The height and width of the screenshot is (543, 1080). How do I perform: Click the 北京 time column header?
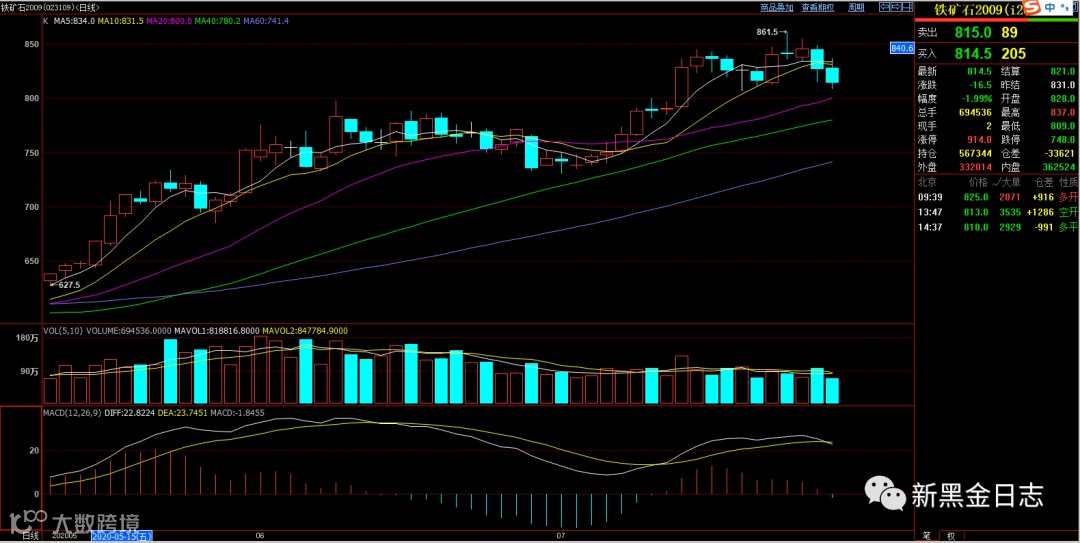(926, 183)
